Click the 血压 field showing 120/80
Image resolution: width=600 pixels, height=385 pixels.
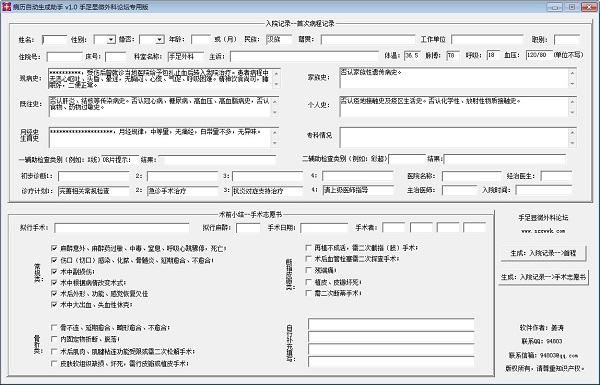(x=539, y=55)
